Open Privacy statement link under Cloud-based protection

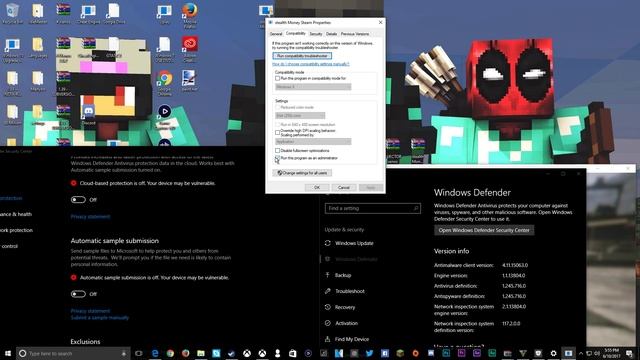pos(90,216)
